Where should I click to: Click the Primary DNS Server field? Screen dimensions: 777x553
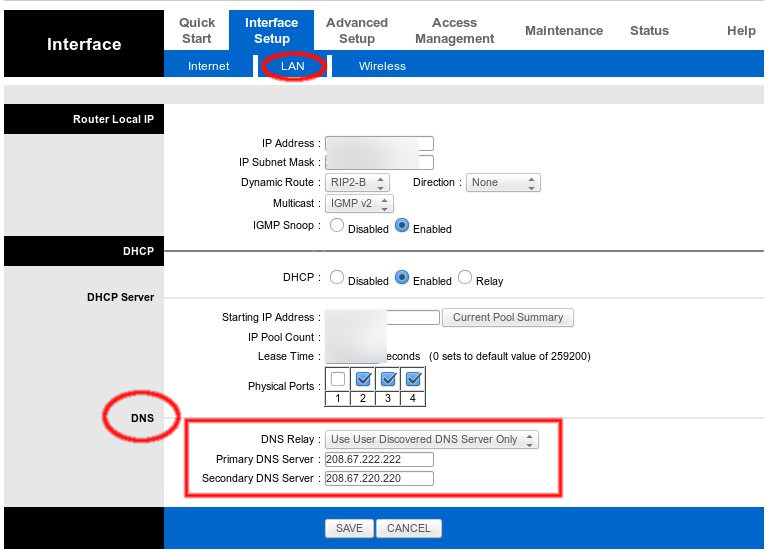[x=379, y=459]
